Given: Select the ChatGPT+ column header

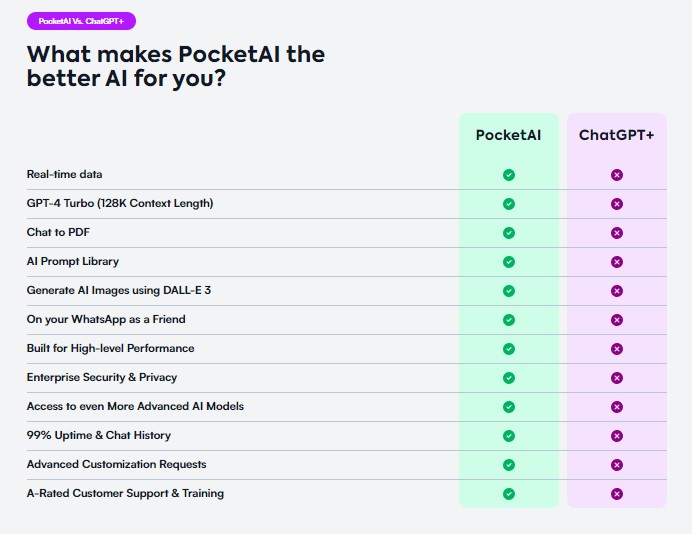Looking at the screenshot, I should click(617, 135).
